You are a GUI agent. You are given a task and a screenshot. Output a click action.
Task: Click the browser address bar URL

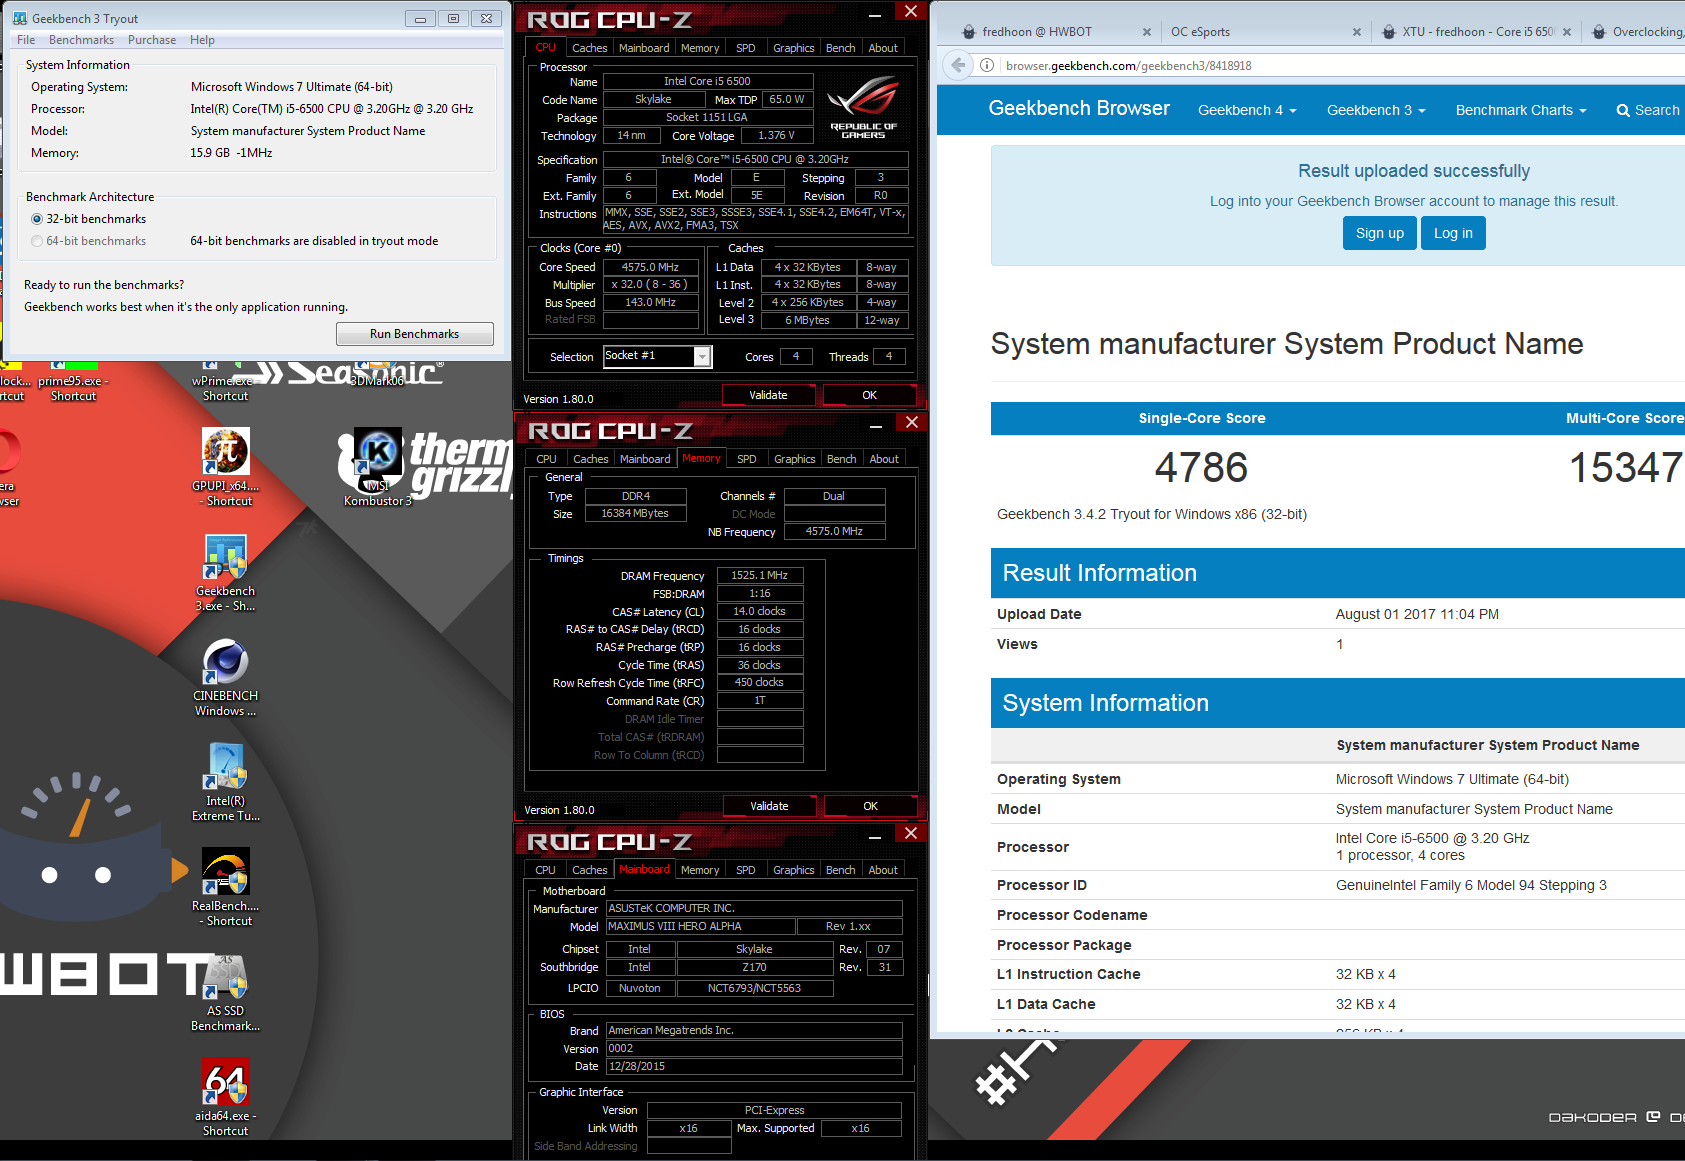click(x=1128, y=66)
